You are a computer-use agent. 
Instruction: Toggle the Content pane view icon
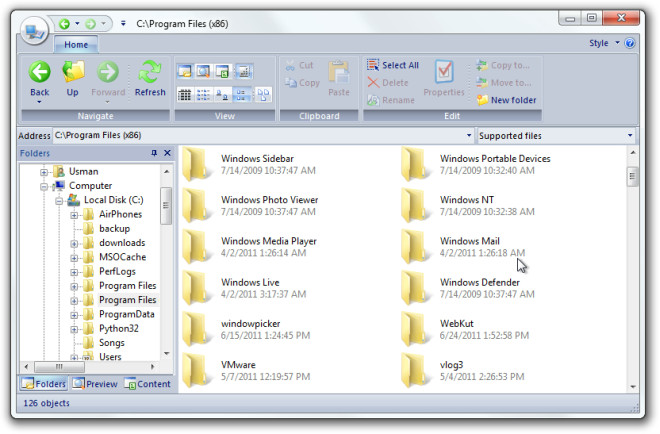coord(222,71)
